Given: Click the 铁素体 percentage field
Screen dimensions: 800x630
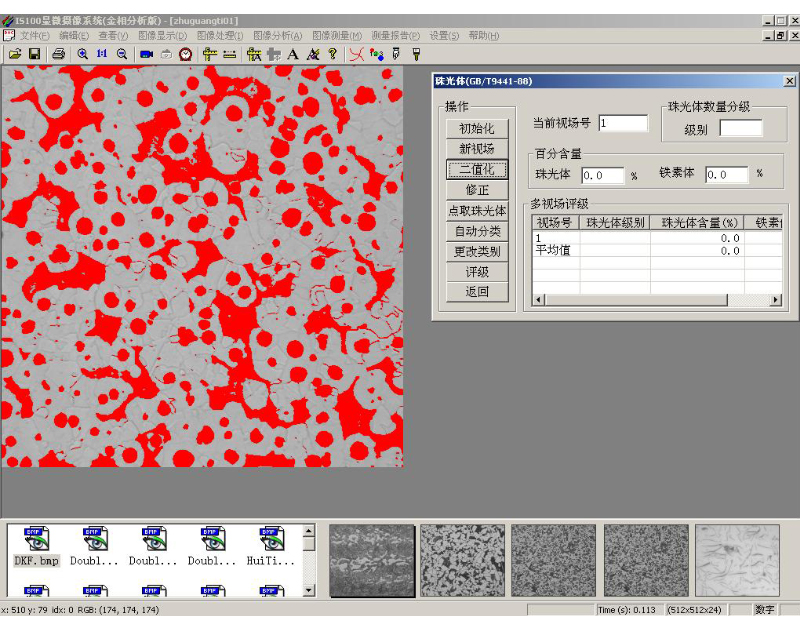Looking at the screenshot, I should tap(727, 174).
